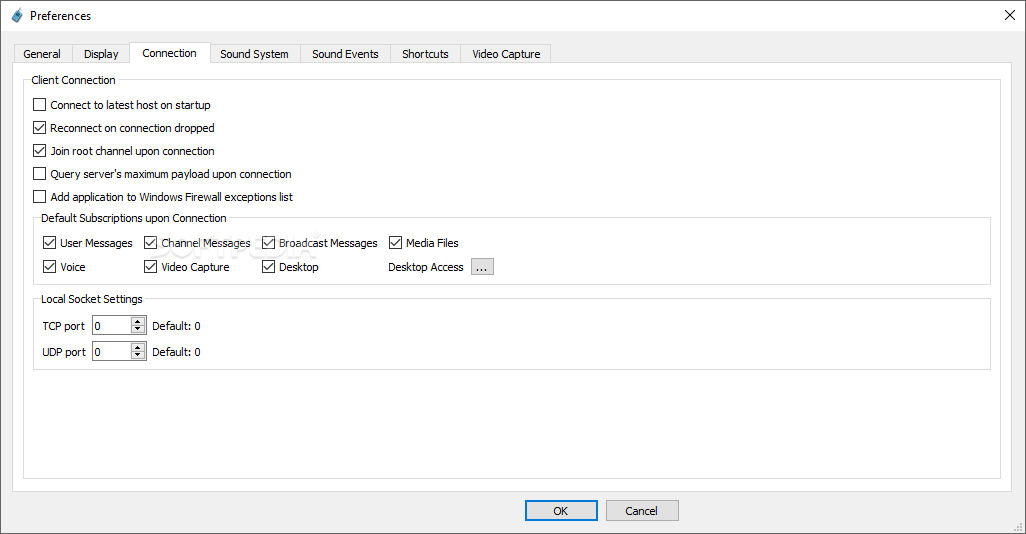Click the Preferences app icon in title bar

(x=17, y=15)
